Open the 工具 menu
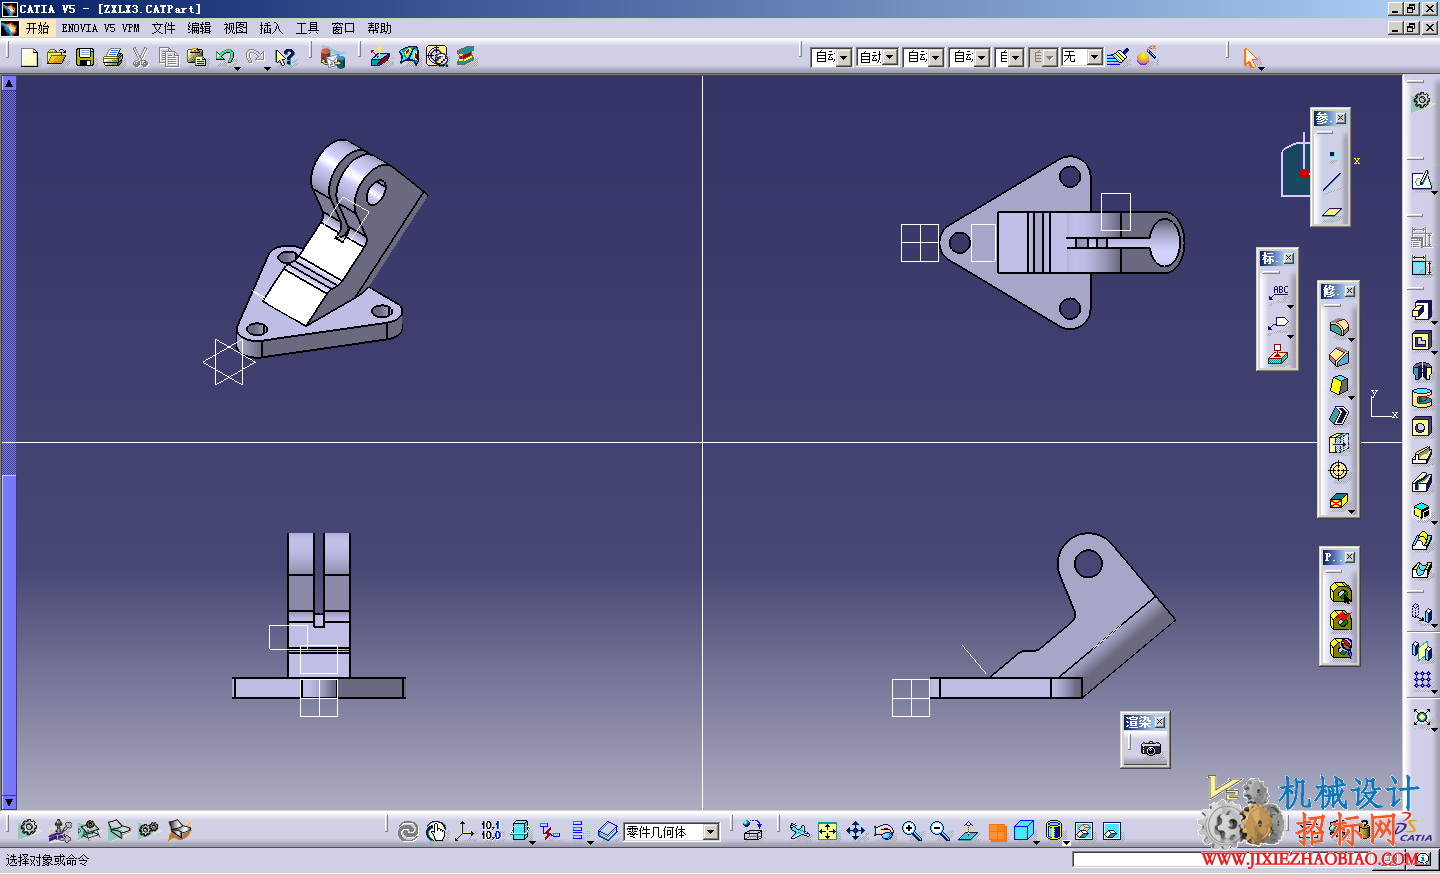The width and height of the screenshot is (1440, 876). pos(307,28)
